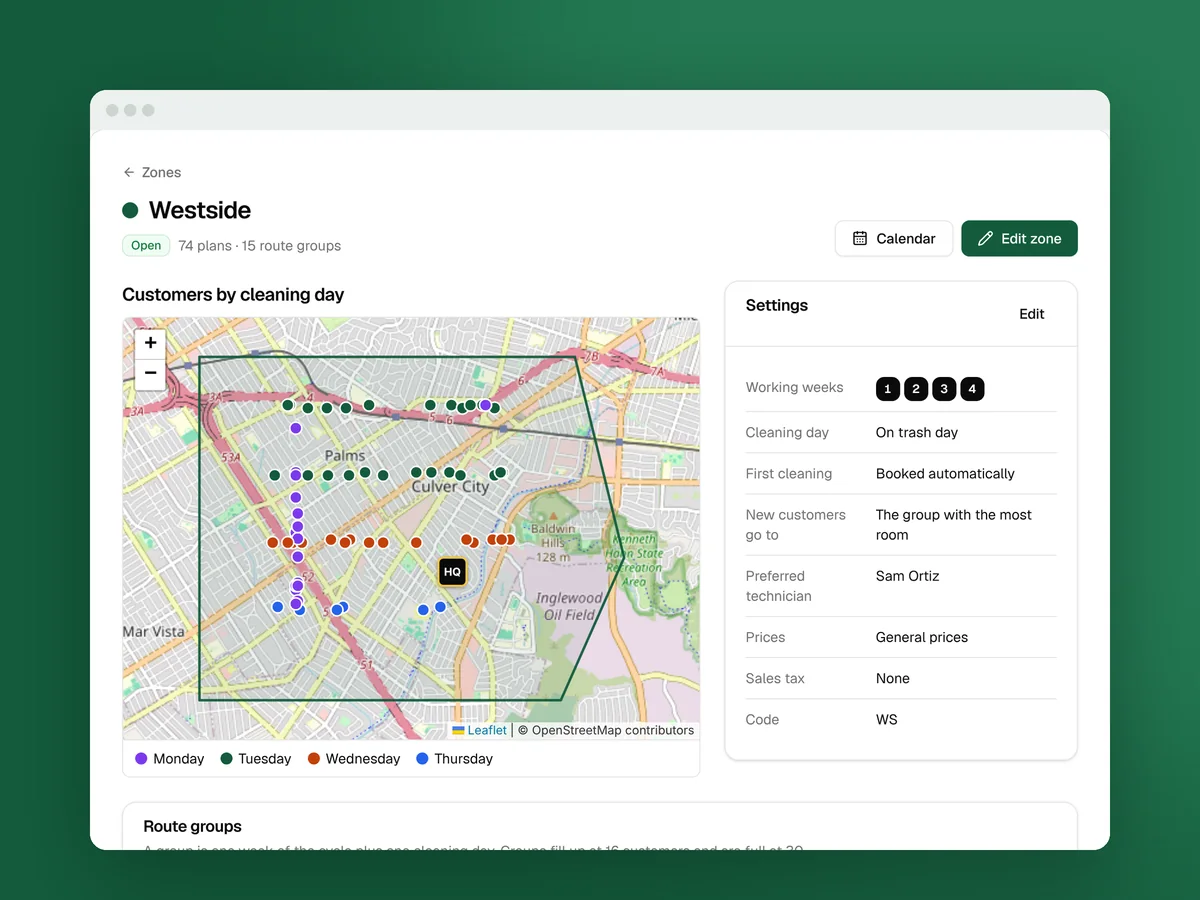
Task: Click the Open status badge
Action: coord(146,245)
